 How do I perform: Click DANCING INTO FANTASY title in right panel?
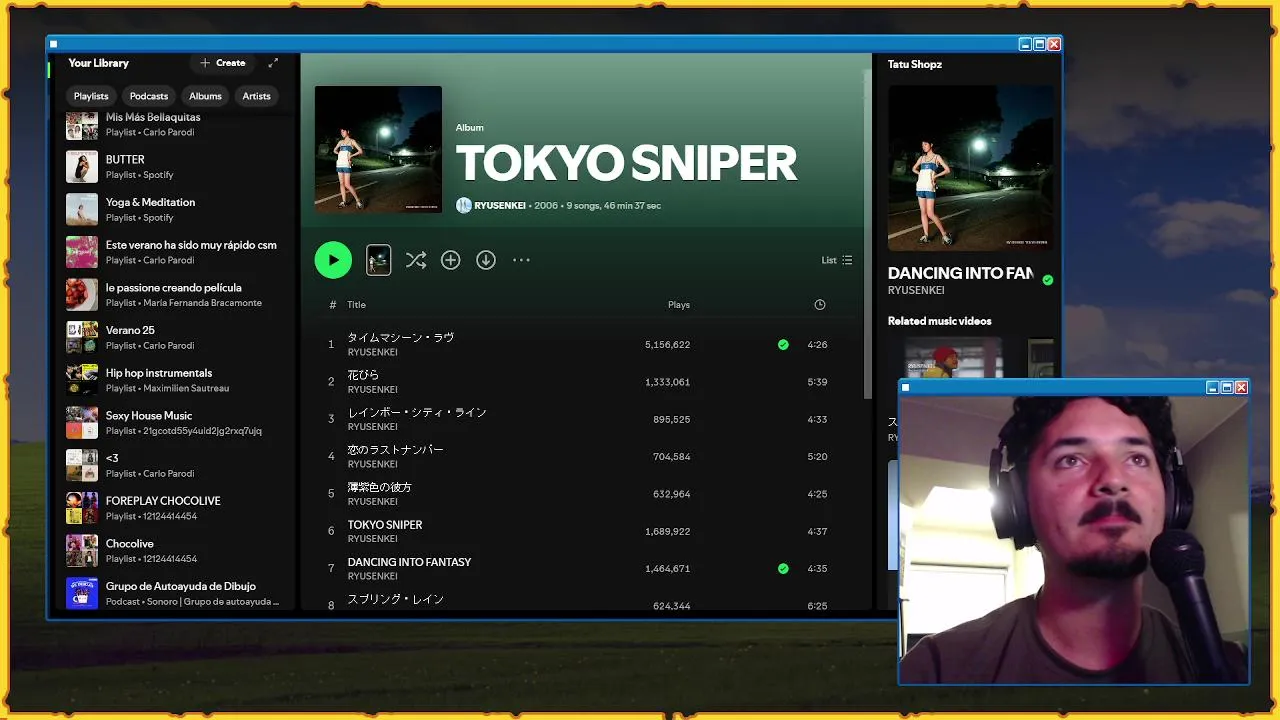coord(961,273)
